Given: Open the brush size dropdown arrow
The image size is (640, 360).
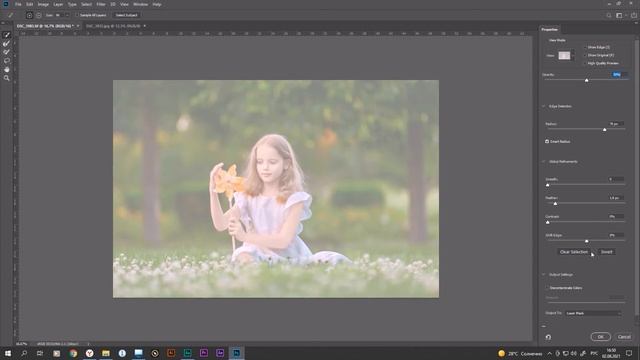Looking at the screenshot, I should pyautogui.click(x=67, y=15).
